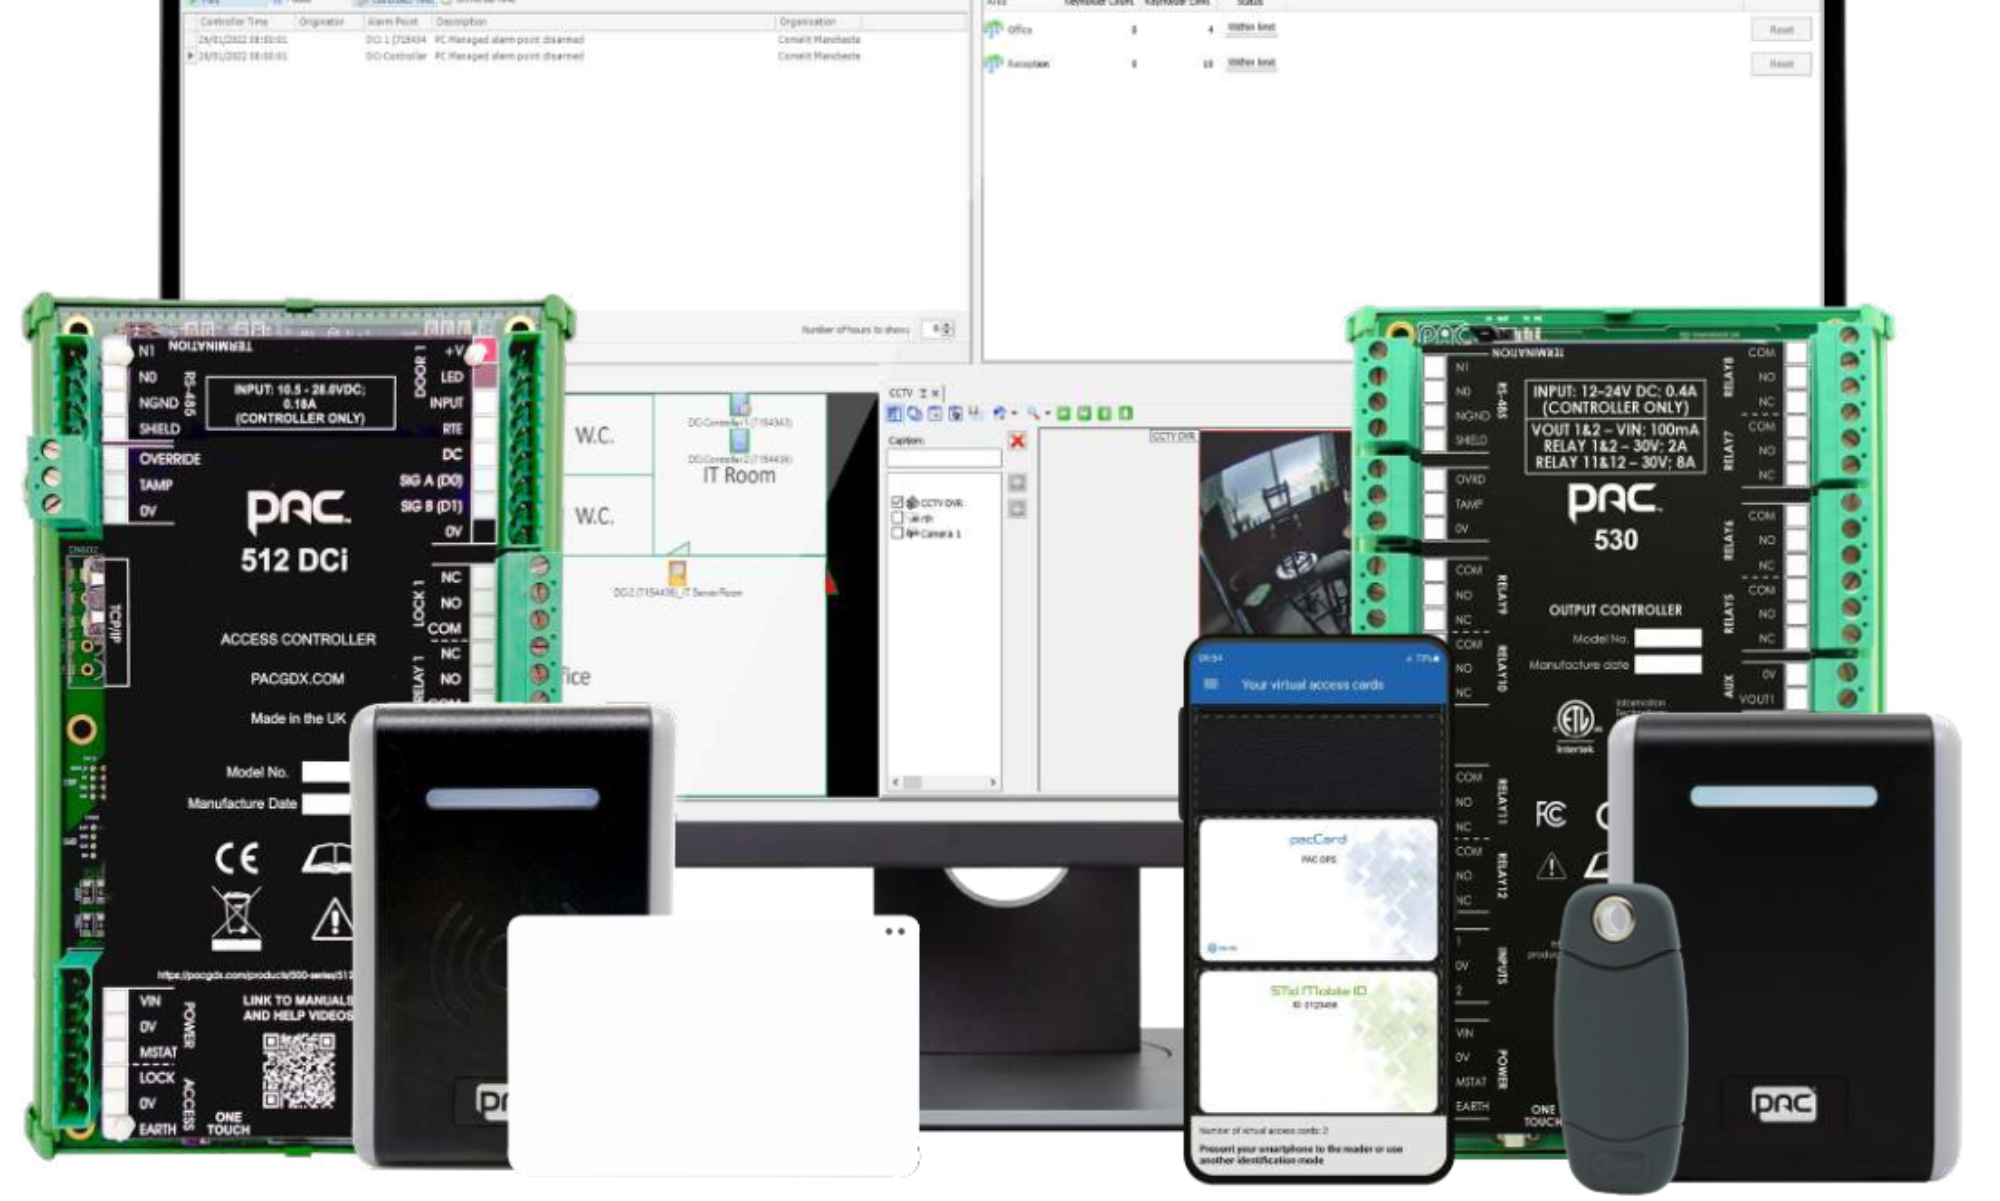
Task: Click the red X delete button beside Caption
Action: pyautogui.click(x=1017, y=441)
